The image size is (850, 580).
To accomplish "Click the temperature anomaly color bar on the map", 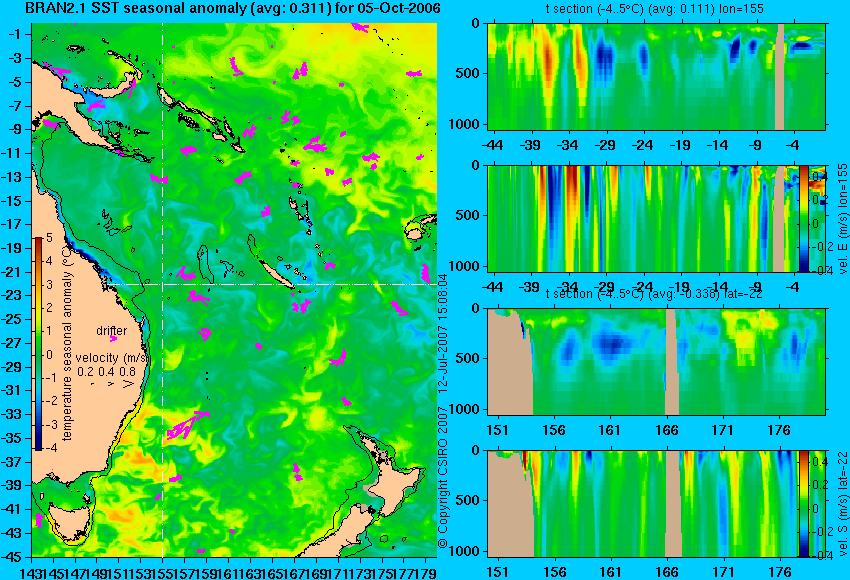I will (39, 344).
